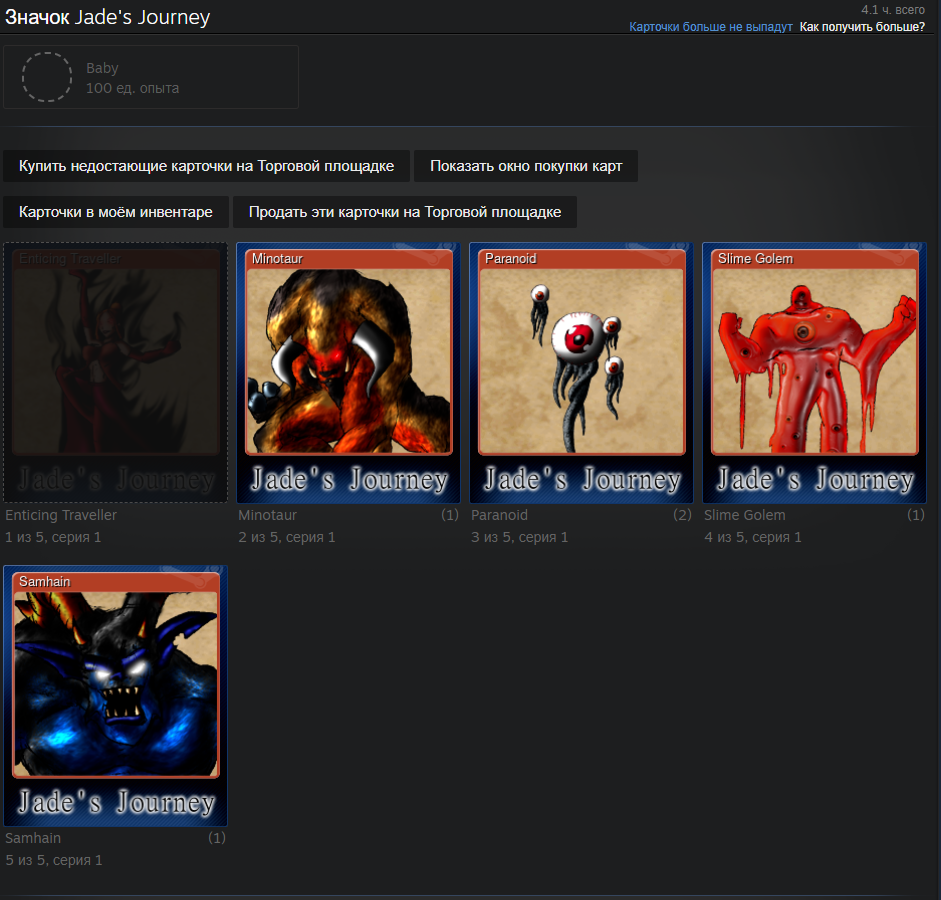Click 'Купить недостающие карточки на Торговой площадке' button
The width and height of the screenshot is (941, 900).
pyautogui.click(x=206, y=166)
